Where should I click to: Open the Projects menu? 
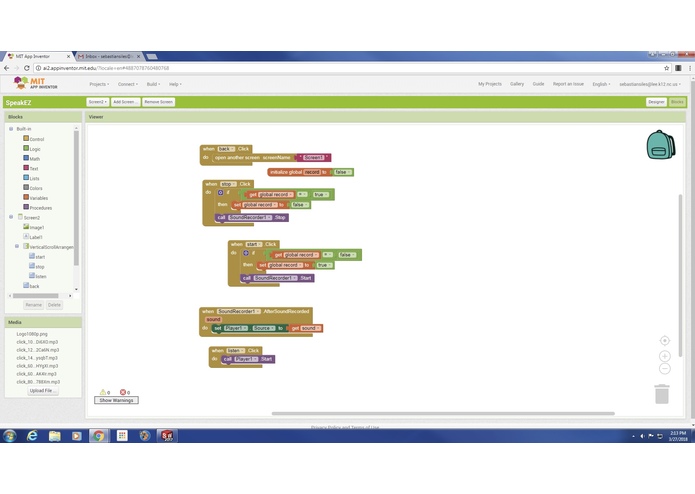click(99, 84)
